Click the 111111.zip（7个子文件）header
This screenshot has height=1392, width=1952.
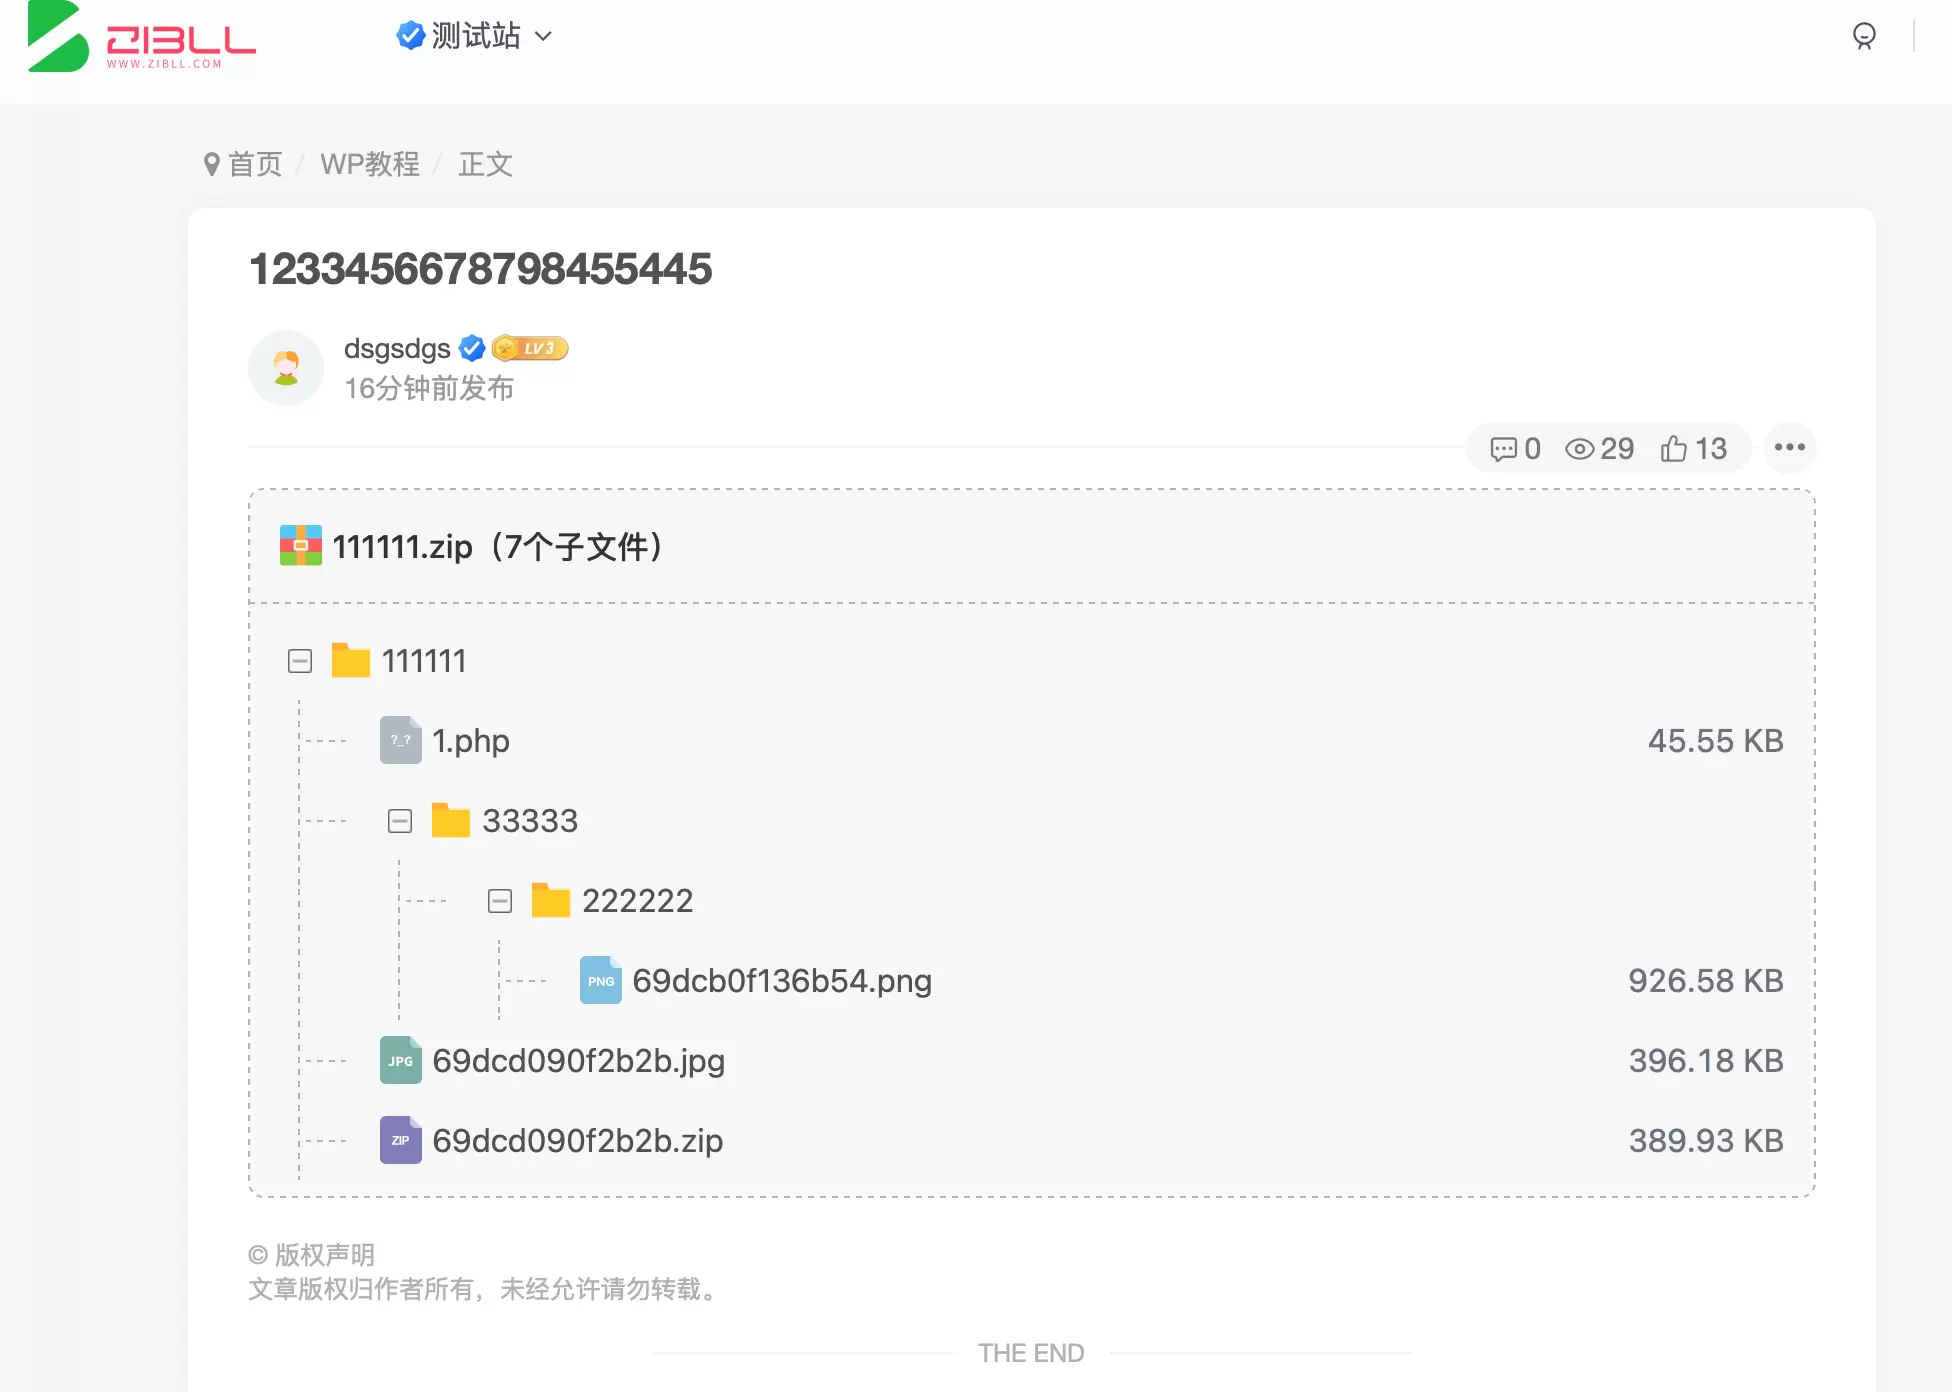tap(498, 546)
